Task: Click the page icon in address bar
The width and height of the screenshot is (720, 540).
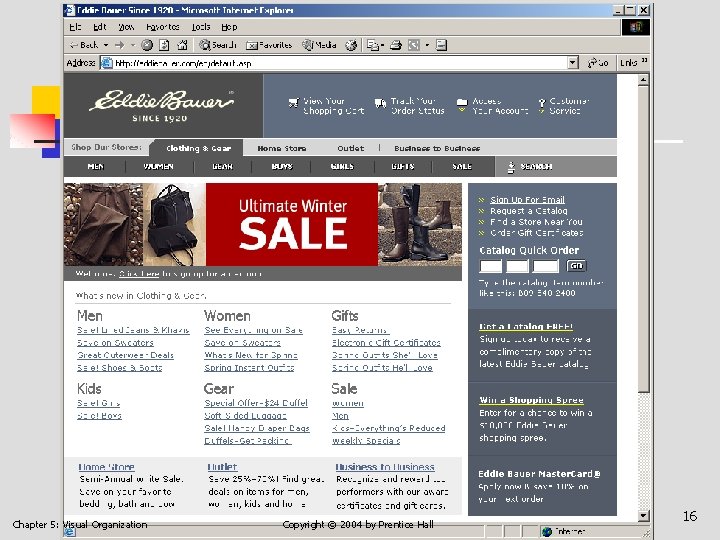Action: (107, 63)
